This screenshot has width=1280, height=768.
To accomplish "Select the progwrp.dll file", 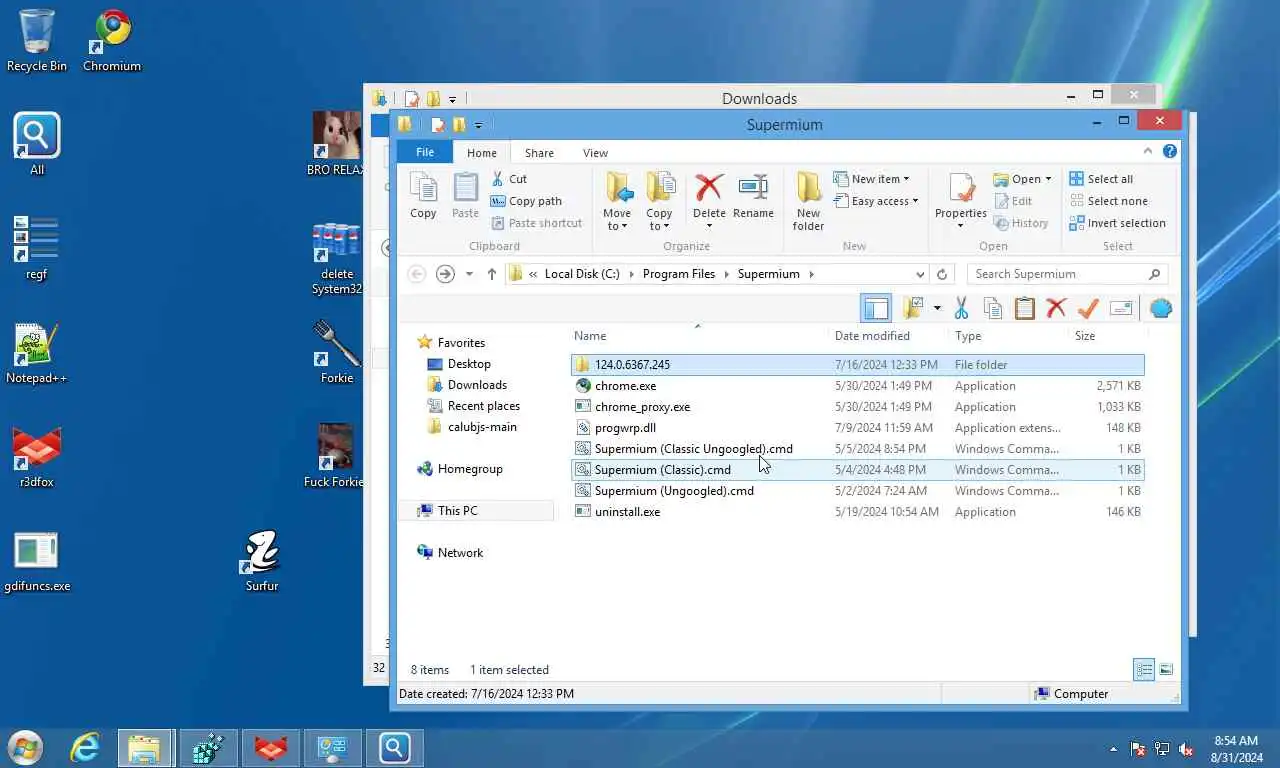I will (858, 428).
